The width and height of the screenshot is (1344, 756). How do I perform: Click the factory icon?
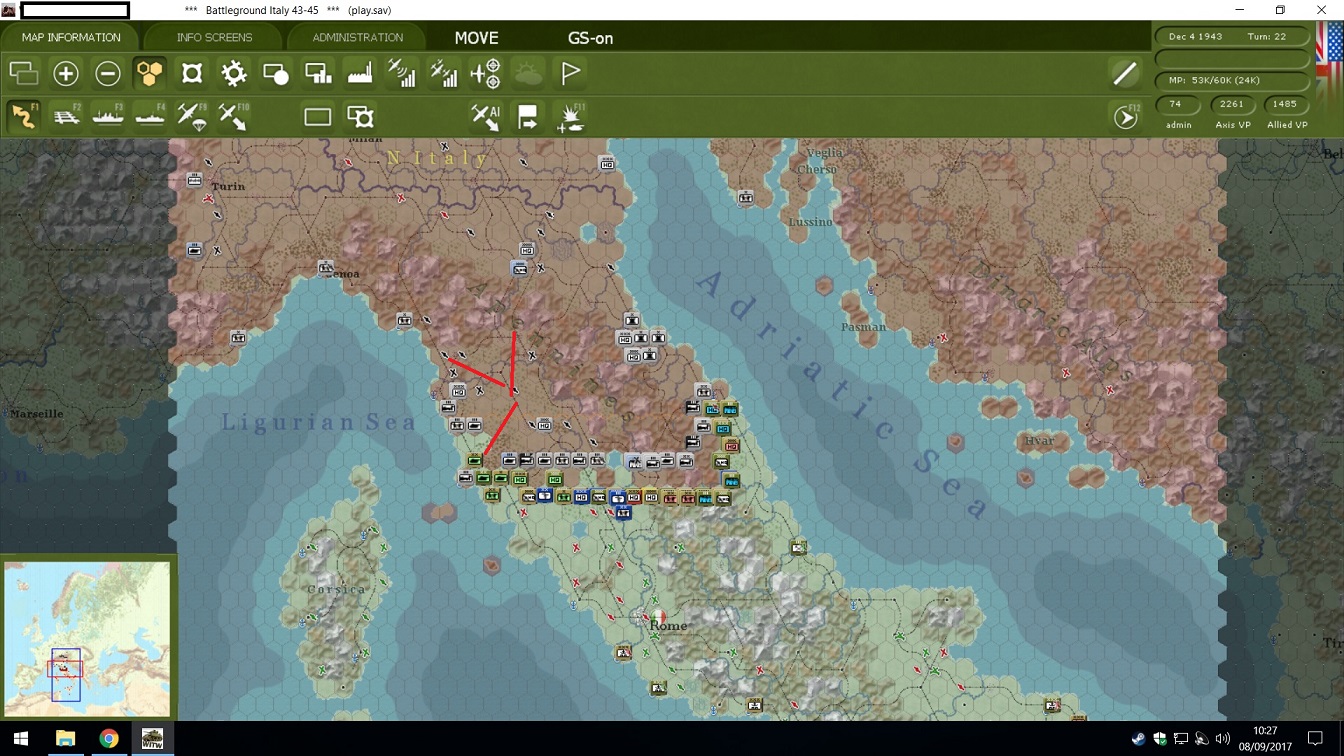pyautogui.click(x=360, y=73)
